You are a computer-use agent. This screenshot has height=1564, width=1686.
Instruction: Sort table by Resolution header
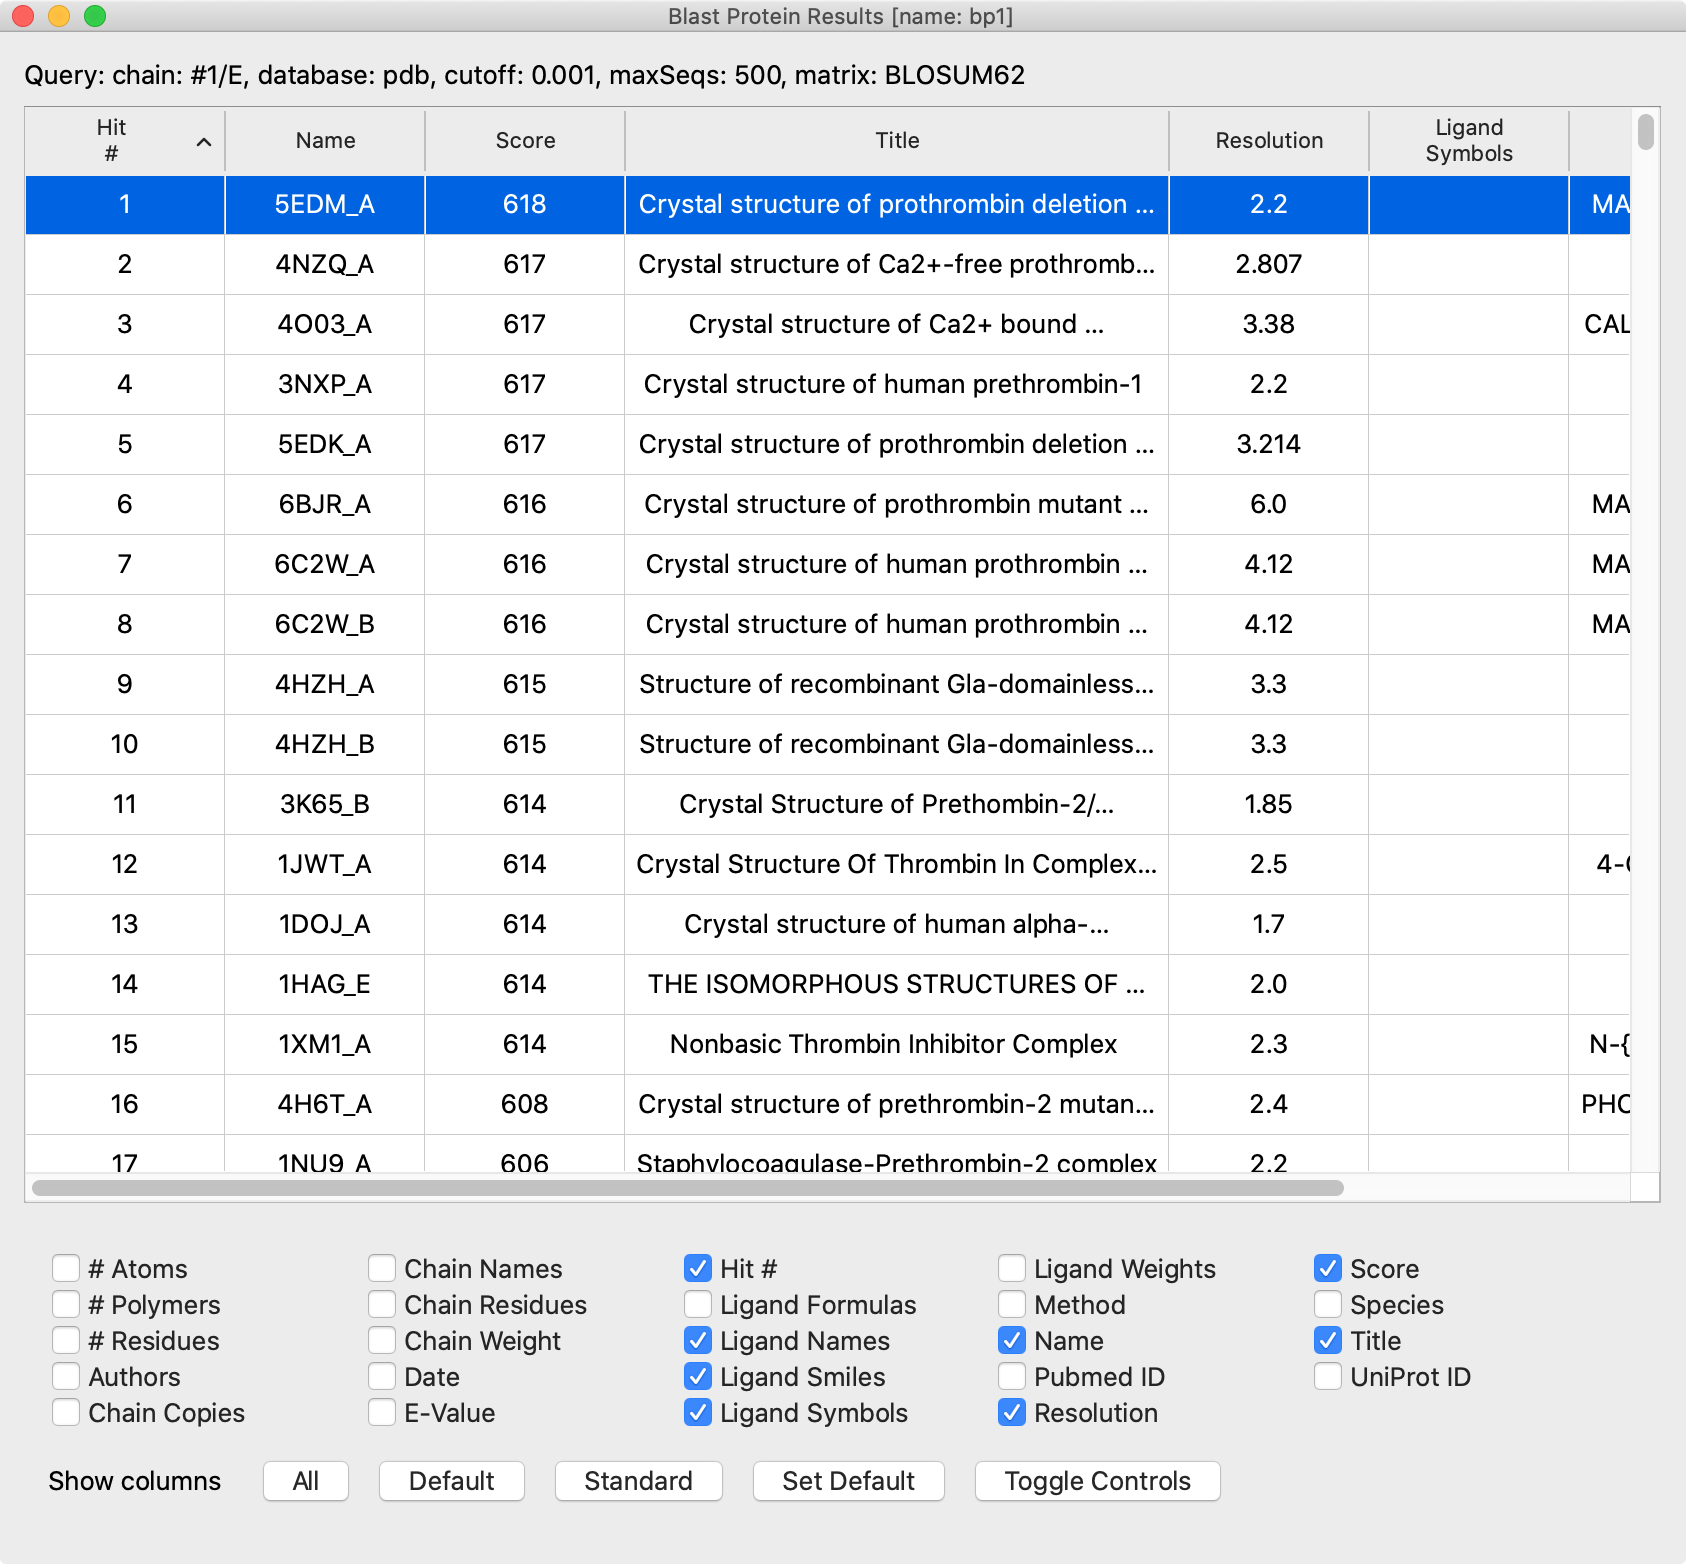[1268, 141]
